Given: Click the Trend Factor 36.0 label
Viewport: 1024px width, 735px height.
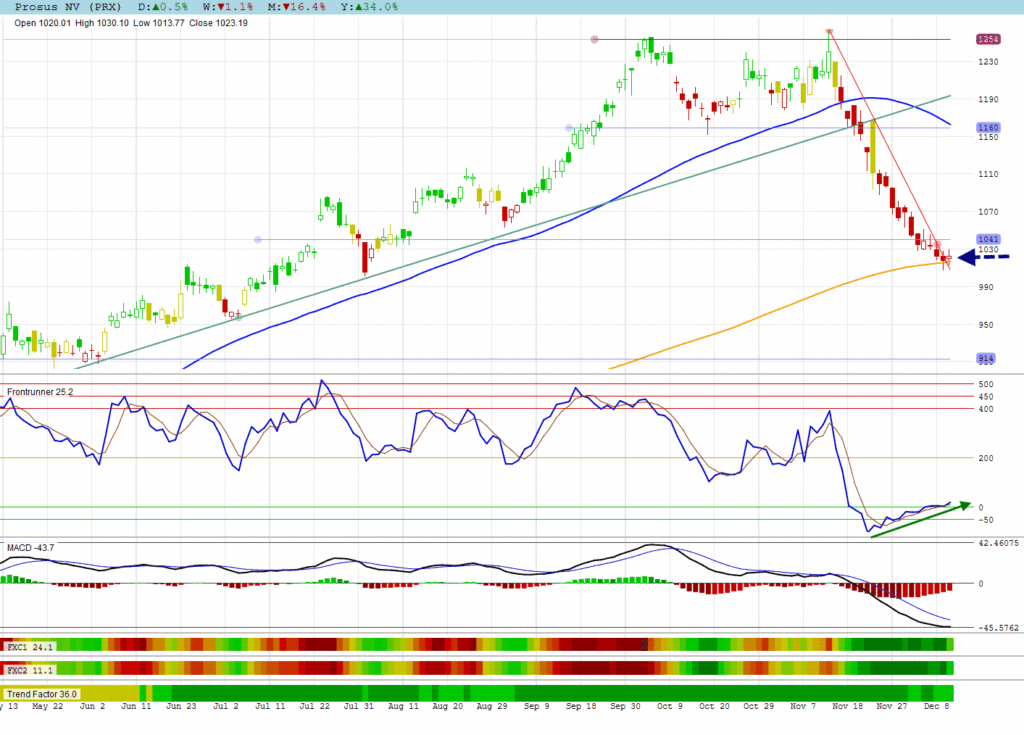Looking at the screenshot, I should click(42, 693).
